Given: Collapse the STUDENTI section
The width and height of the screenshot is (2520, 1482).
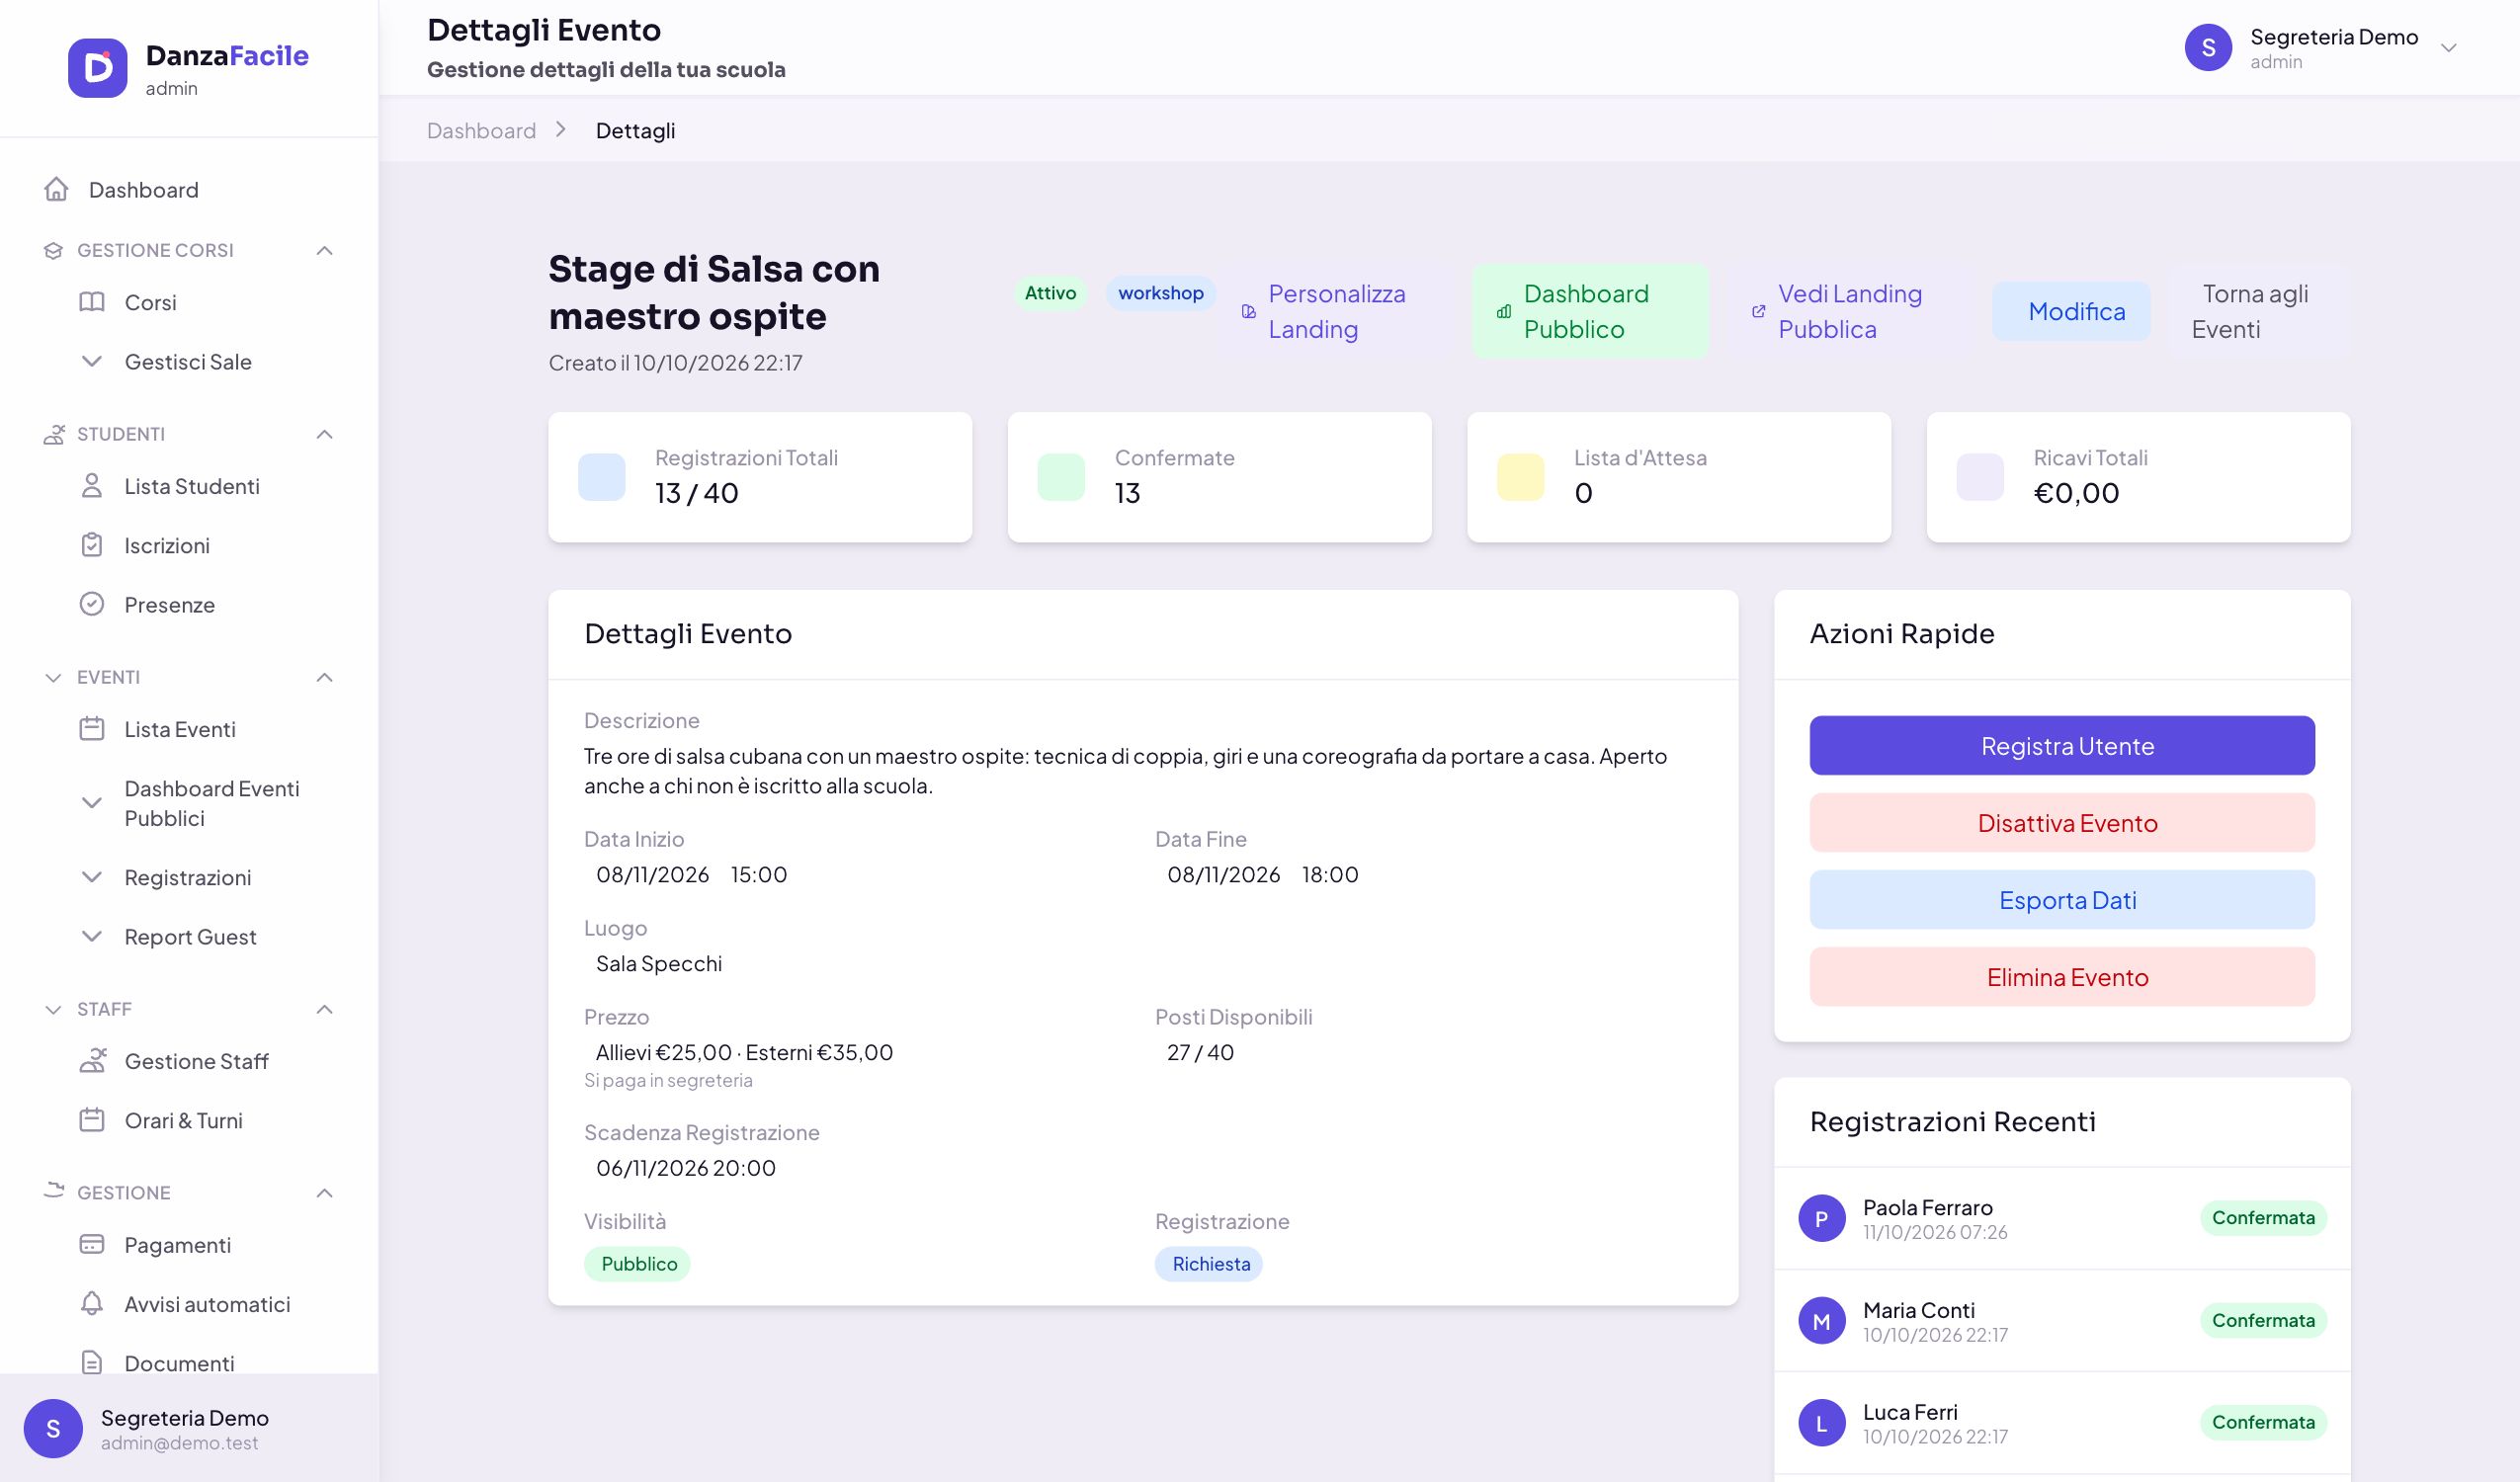Looking at the screenshot, I should (324, 434).
